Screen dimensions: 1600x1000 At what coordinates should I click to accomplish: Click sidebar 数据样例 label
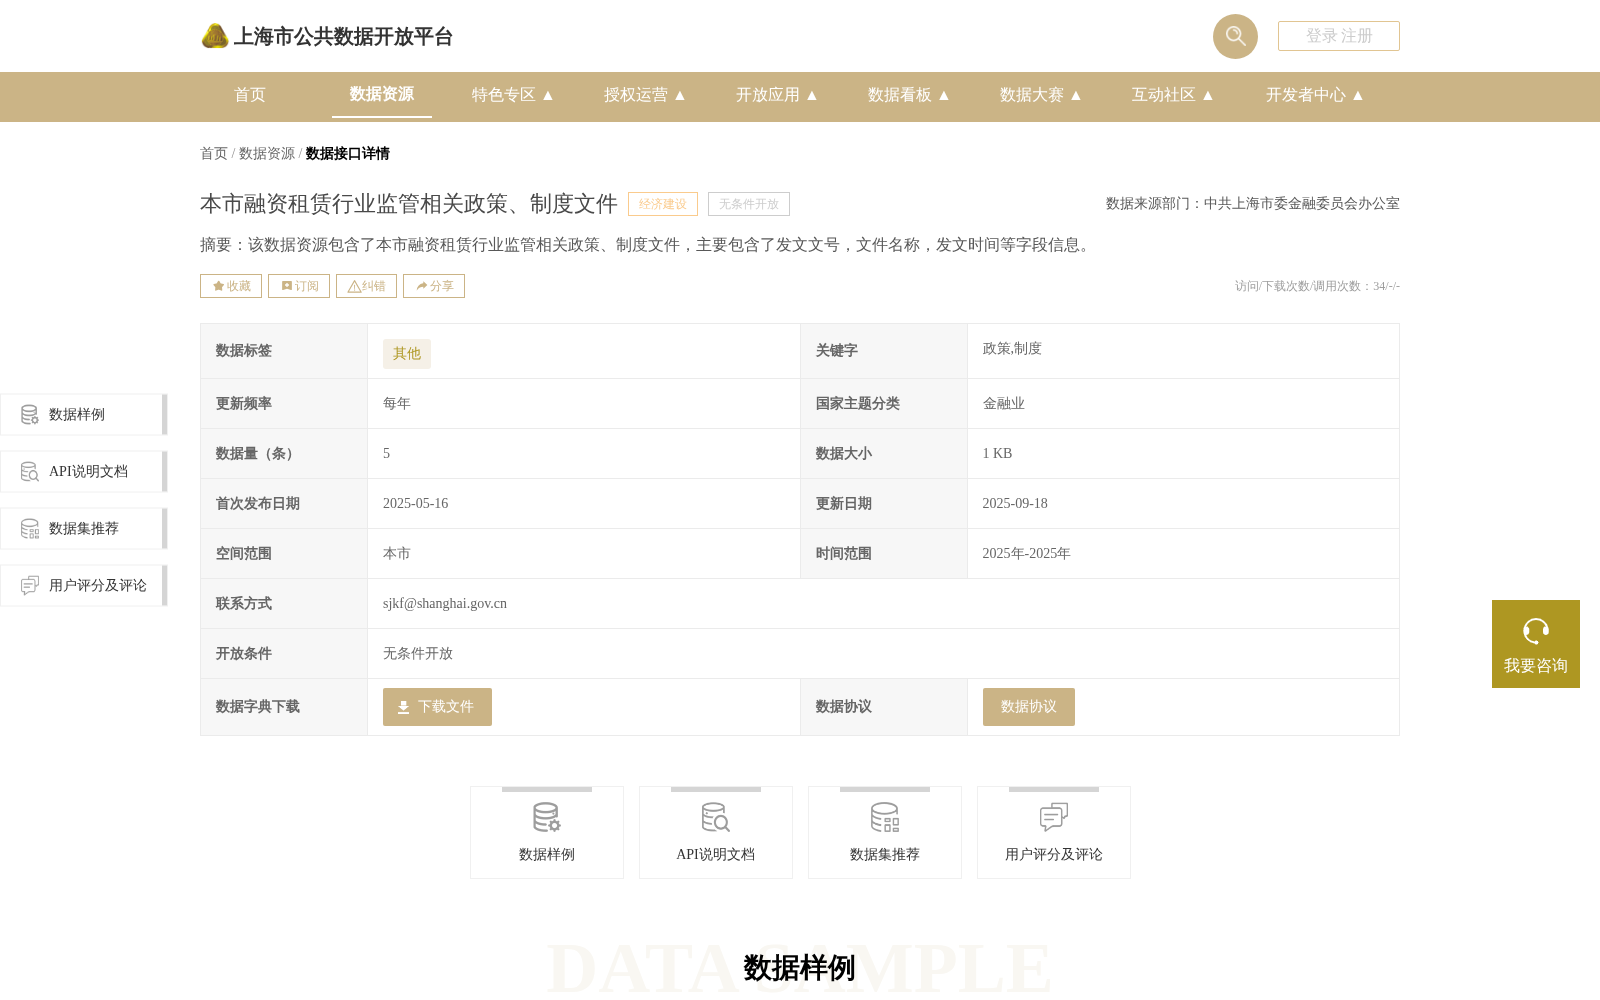tap(77, 415)
